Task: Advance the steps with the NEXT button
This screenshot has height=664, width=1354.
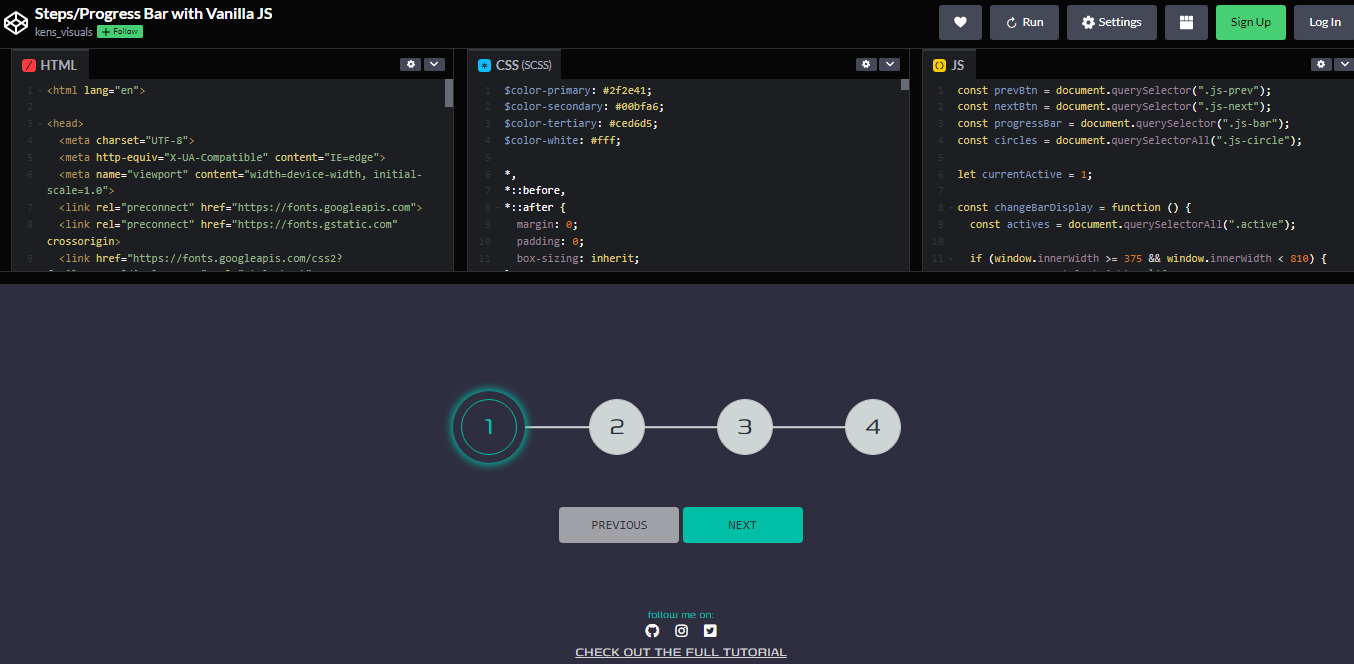Action: 743,524
